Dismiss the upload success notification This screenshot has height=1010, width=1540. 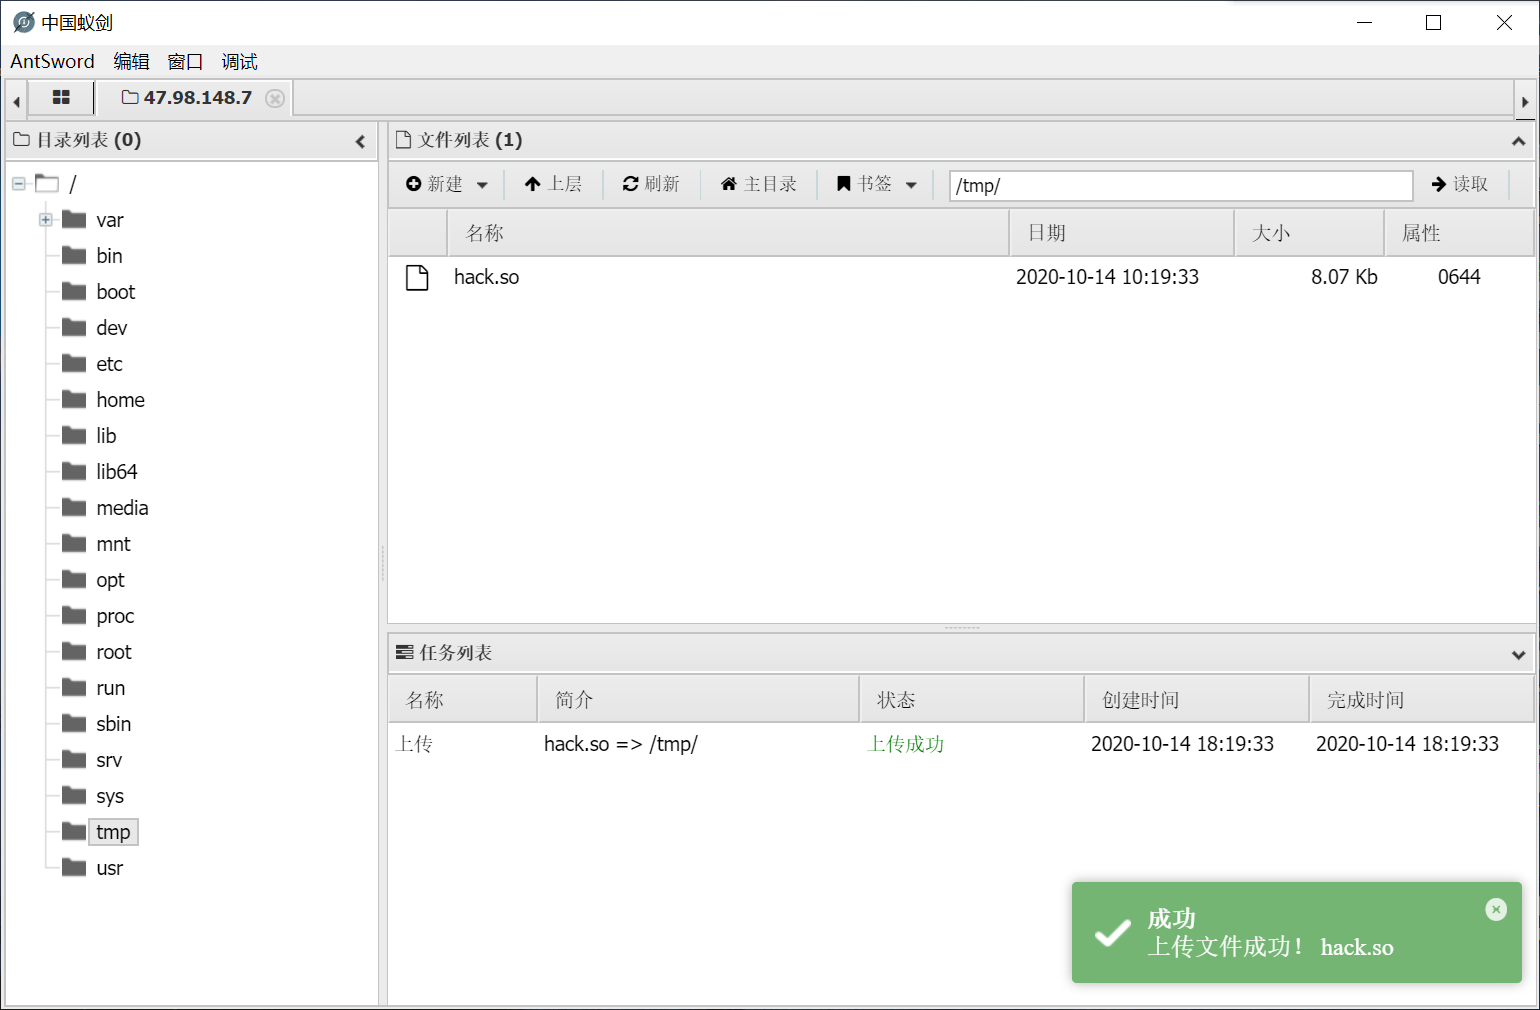pyautogui.click(x=1495, y=909)
